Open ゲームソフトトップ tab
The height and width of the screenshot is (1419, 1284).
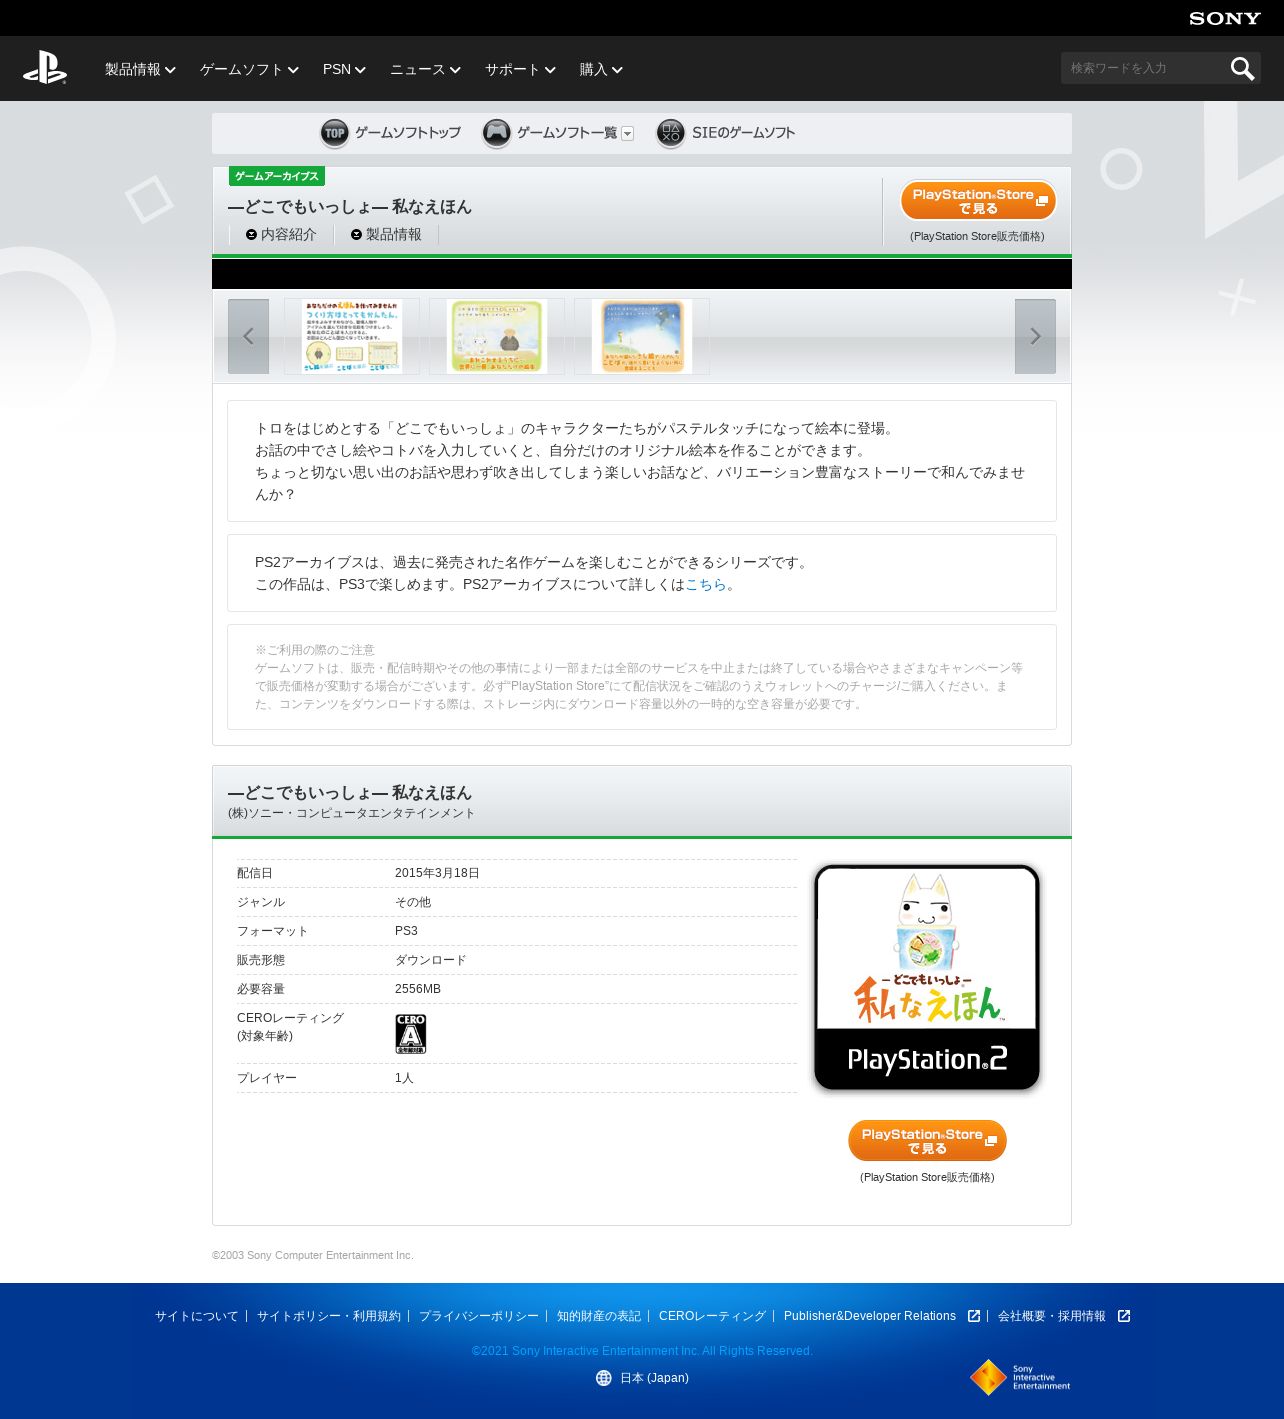390,133
